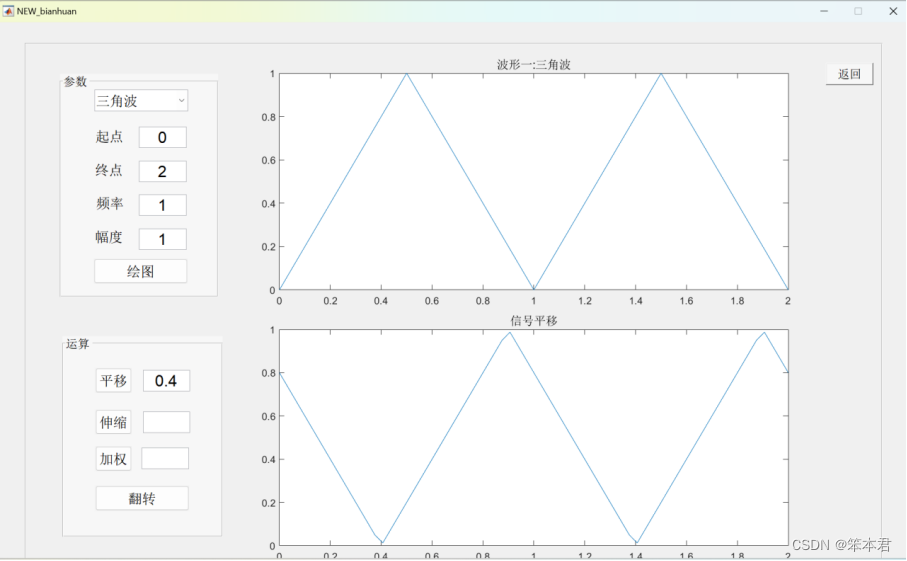The image size is (907, 561).
Task: Click the 翻转 flip button
Action: pos(142,499)
